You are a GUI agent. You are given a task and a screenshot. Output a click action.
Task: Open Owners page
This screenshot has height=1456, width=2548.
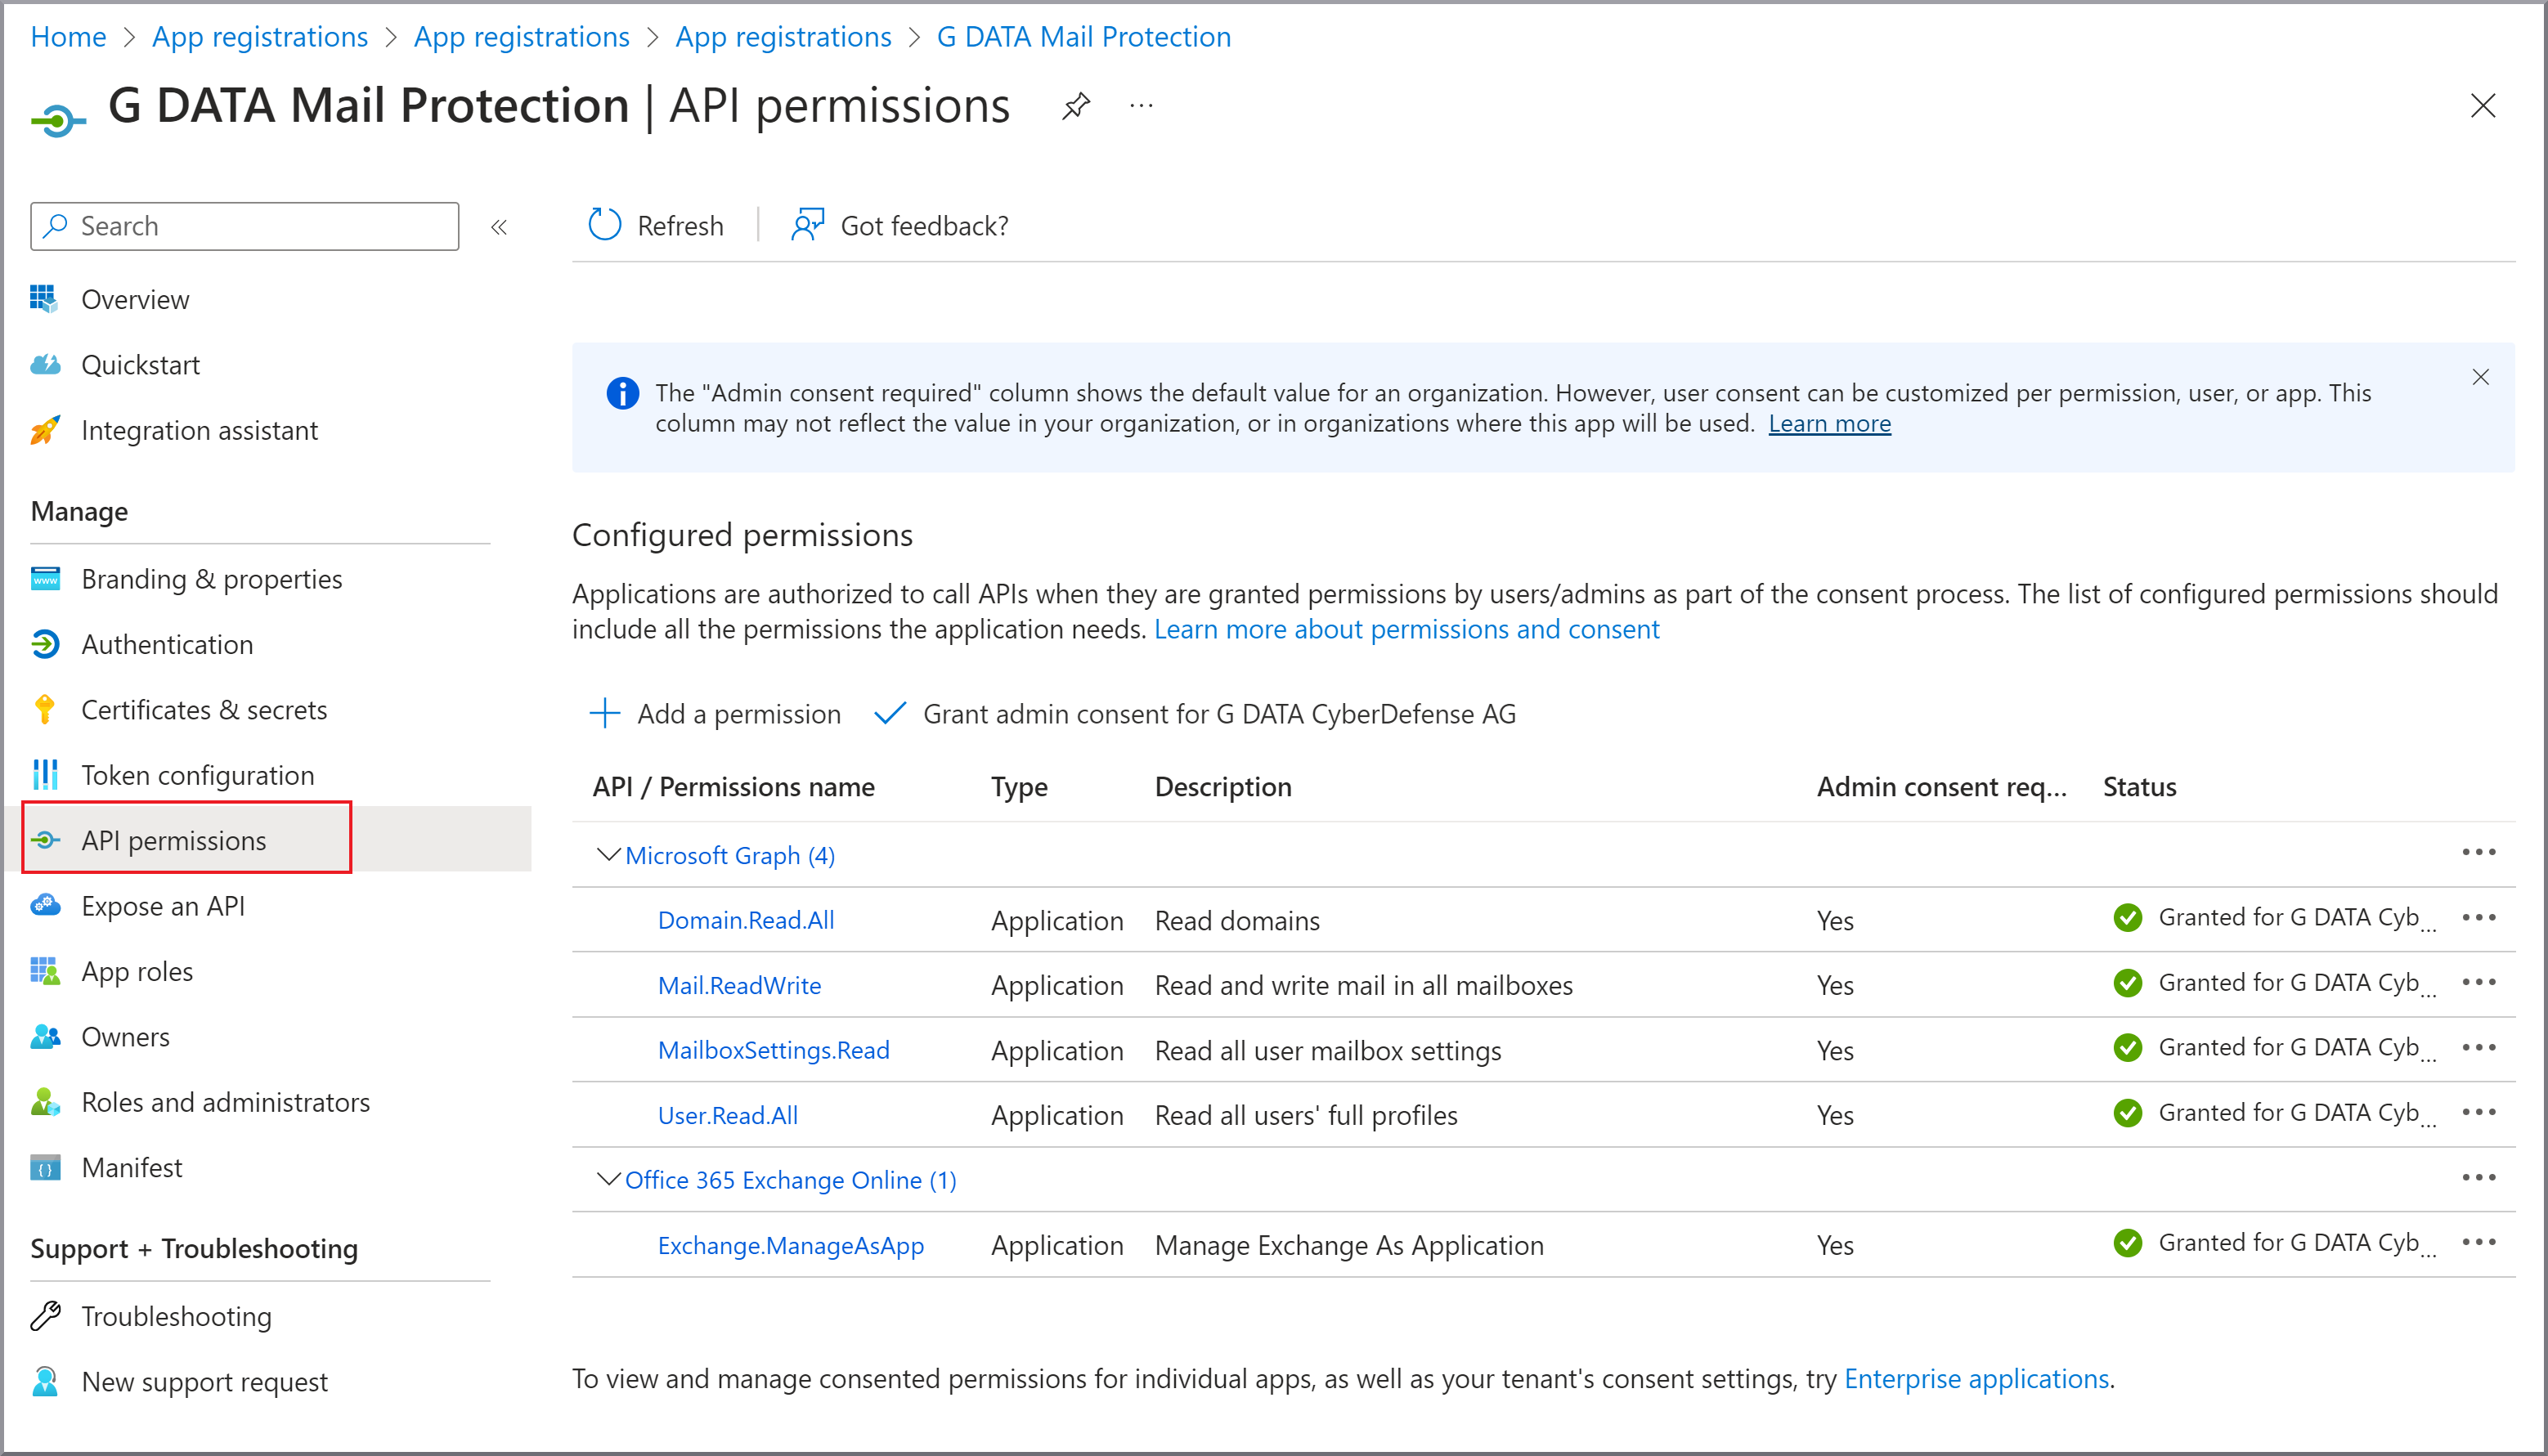(x=125, y=1037)
